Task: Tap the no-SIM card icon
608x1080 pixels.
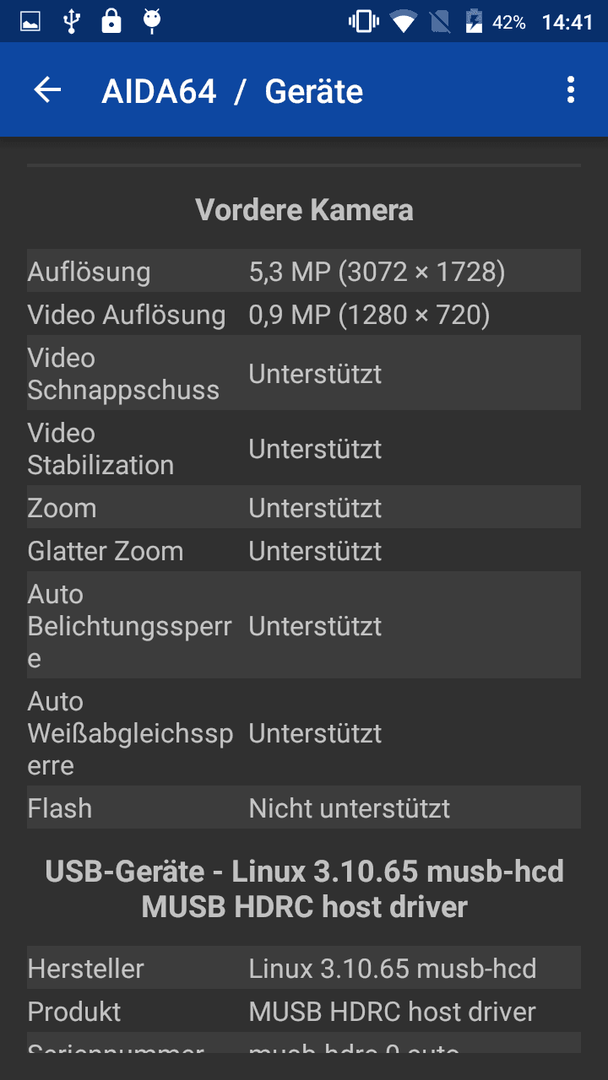Action: [x=440, y=22]
